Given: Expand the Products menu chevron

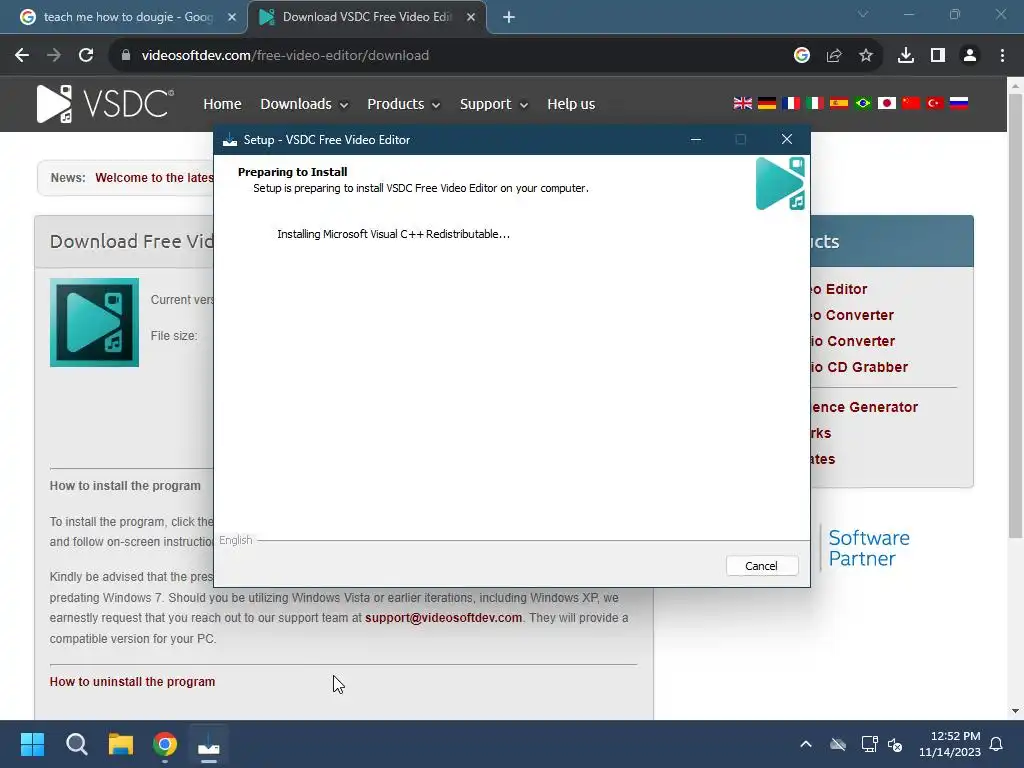Looking at the screenshot, I should (436, 105).
